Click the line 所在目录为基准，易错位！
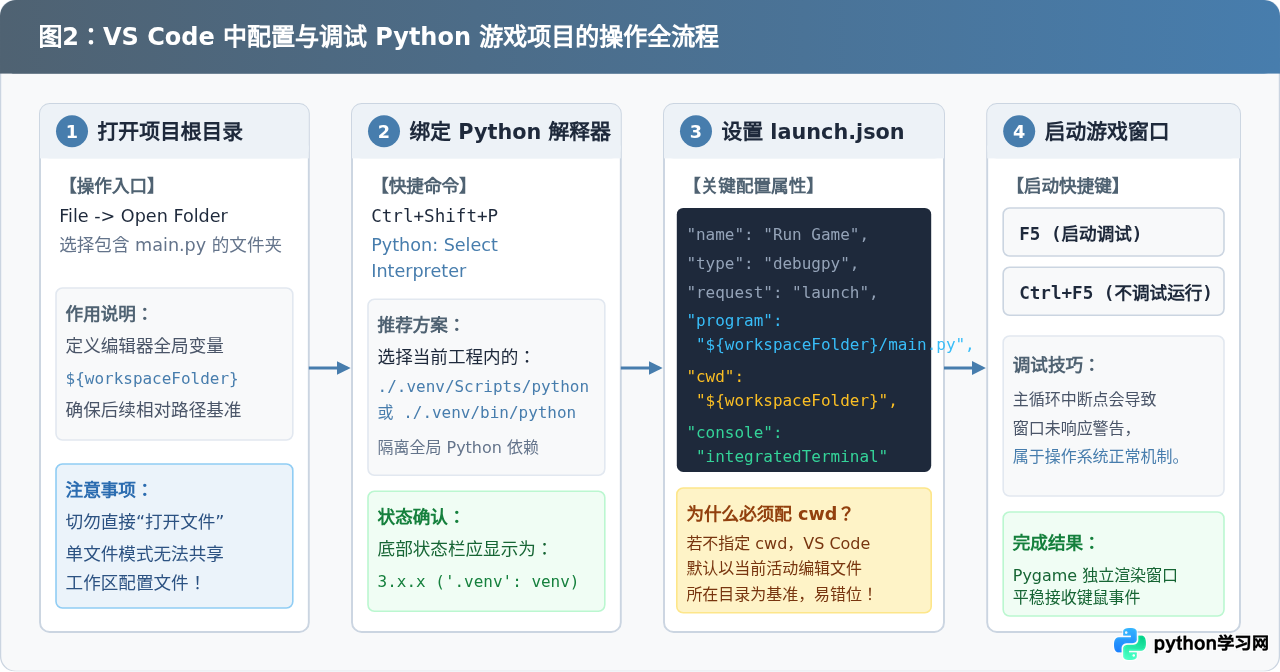1280x672 pixels. point(781,594)
